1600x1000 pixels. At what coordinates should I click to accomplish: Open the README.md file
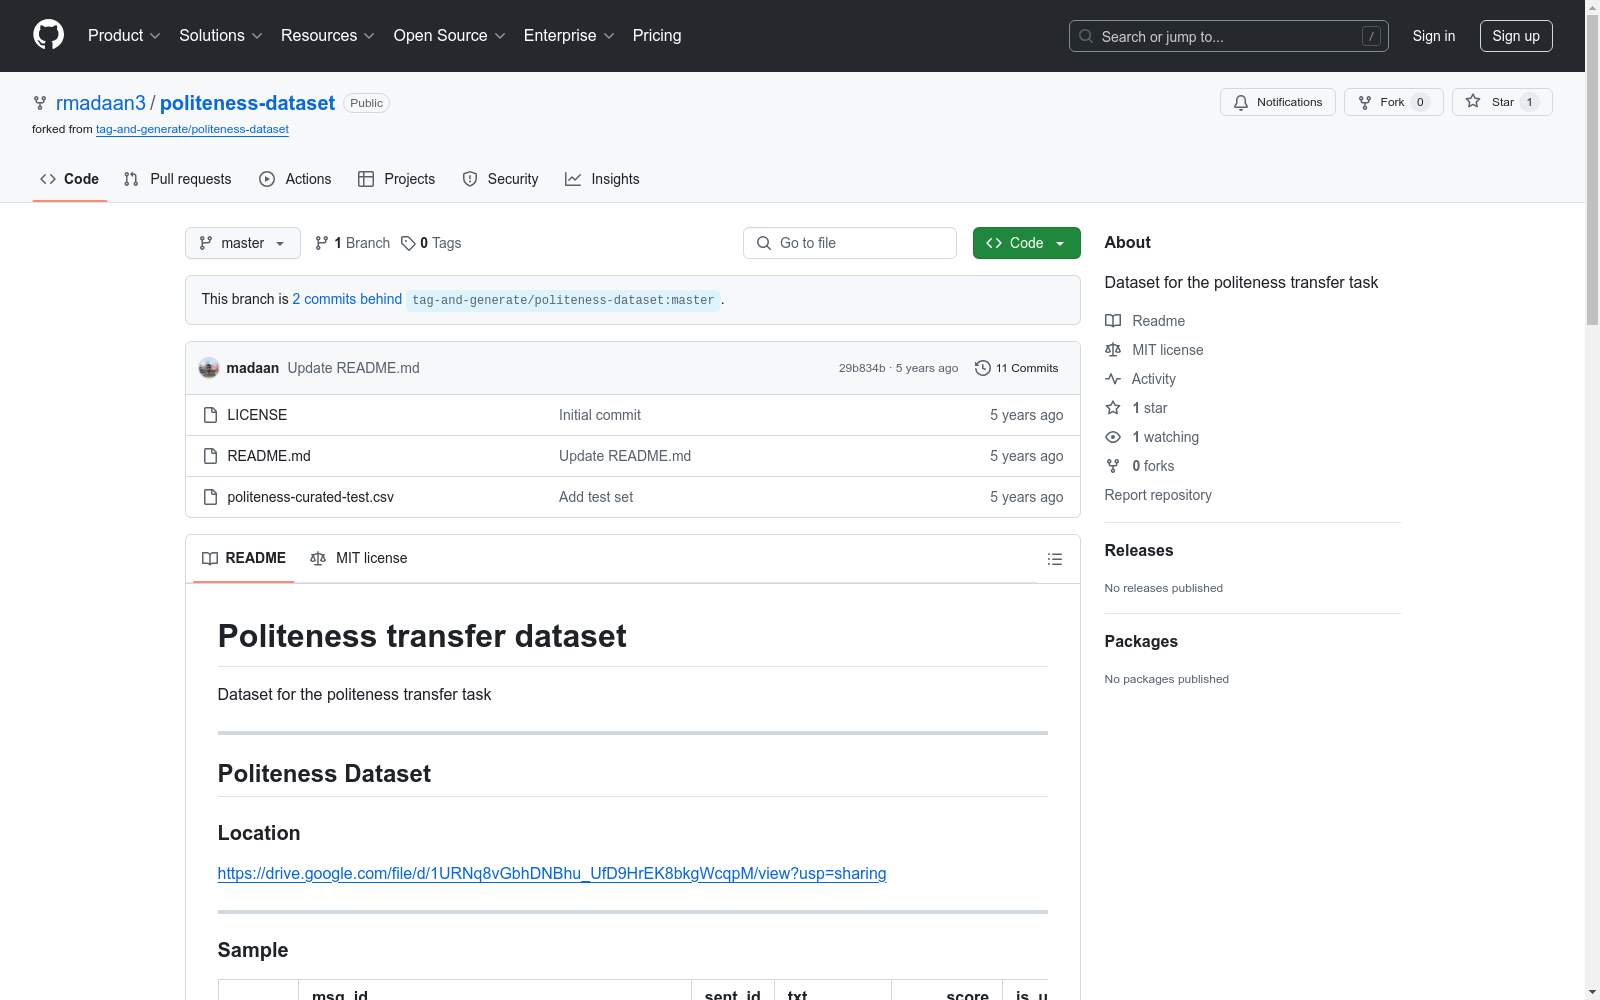pos(269,456)
